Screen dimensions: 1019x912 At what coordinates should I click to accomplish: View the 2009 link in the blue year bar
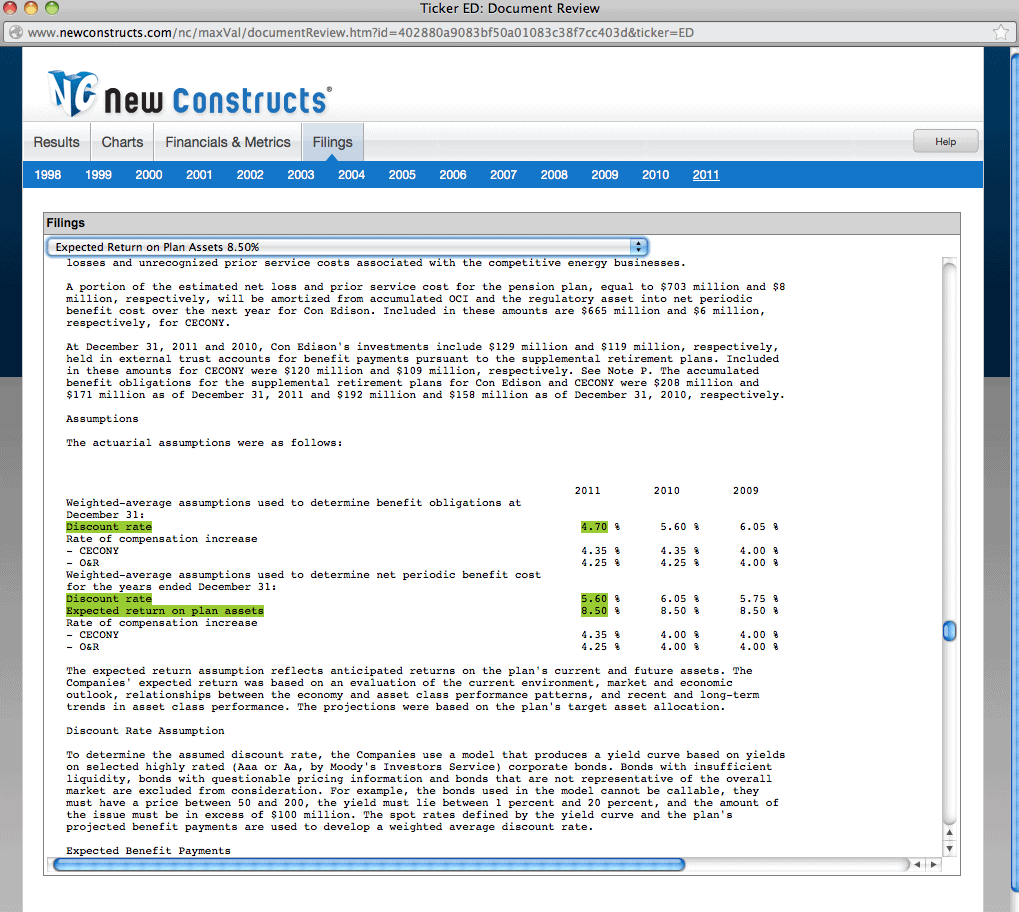point(604,175)
